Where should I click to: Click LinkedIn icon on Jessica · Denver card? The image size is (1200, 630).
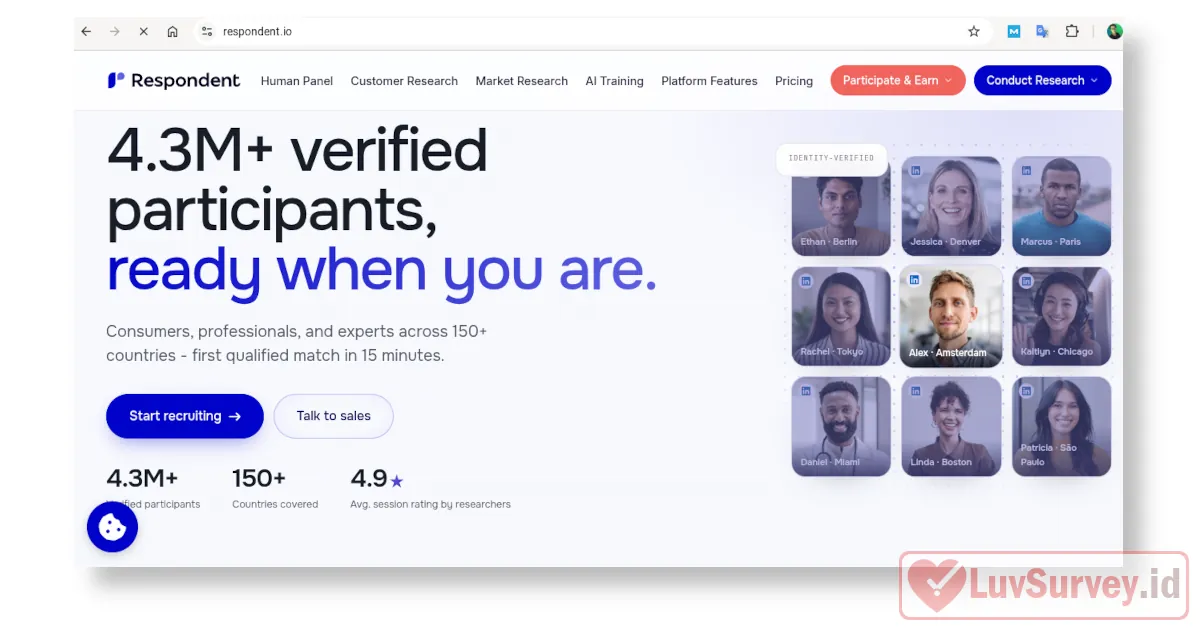tap(915, 171)
